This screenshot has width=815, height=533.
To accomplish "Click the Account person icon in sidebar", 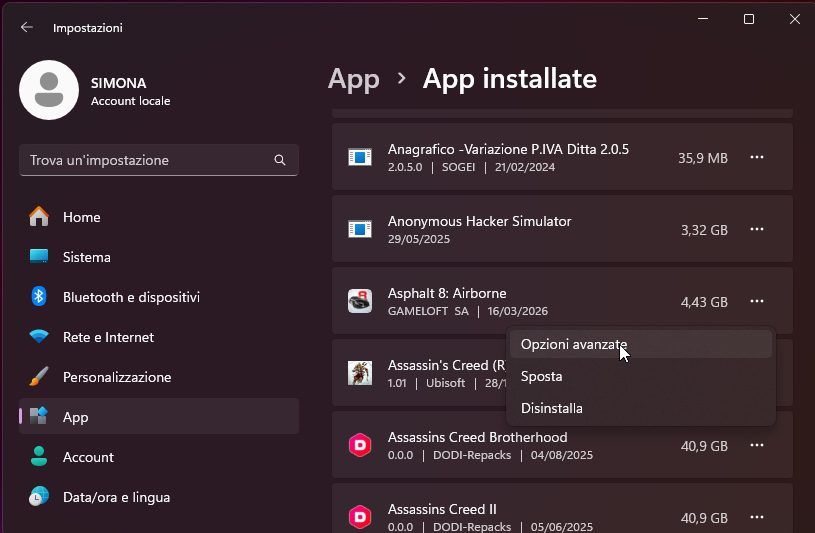I will (39, 456).
